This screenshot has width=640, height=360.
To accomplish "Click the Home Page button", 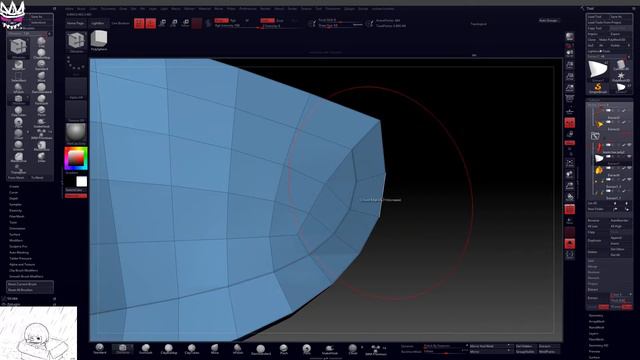I will click(x=76, y=23).
